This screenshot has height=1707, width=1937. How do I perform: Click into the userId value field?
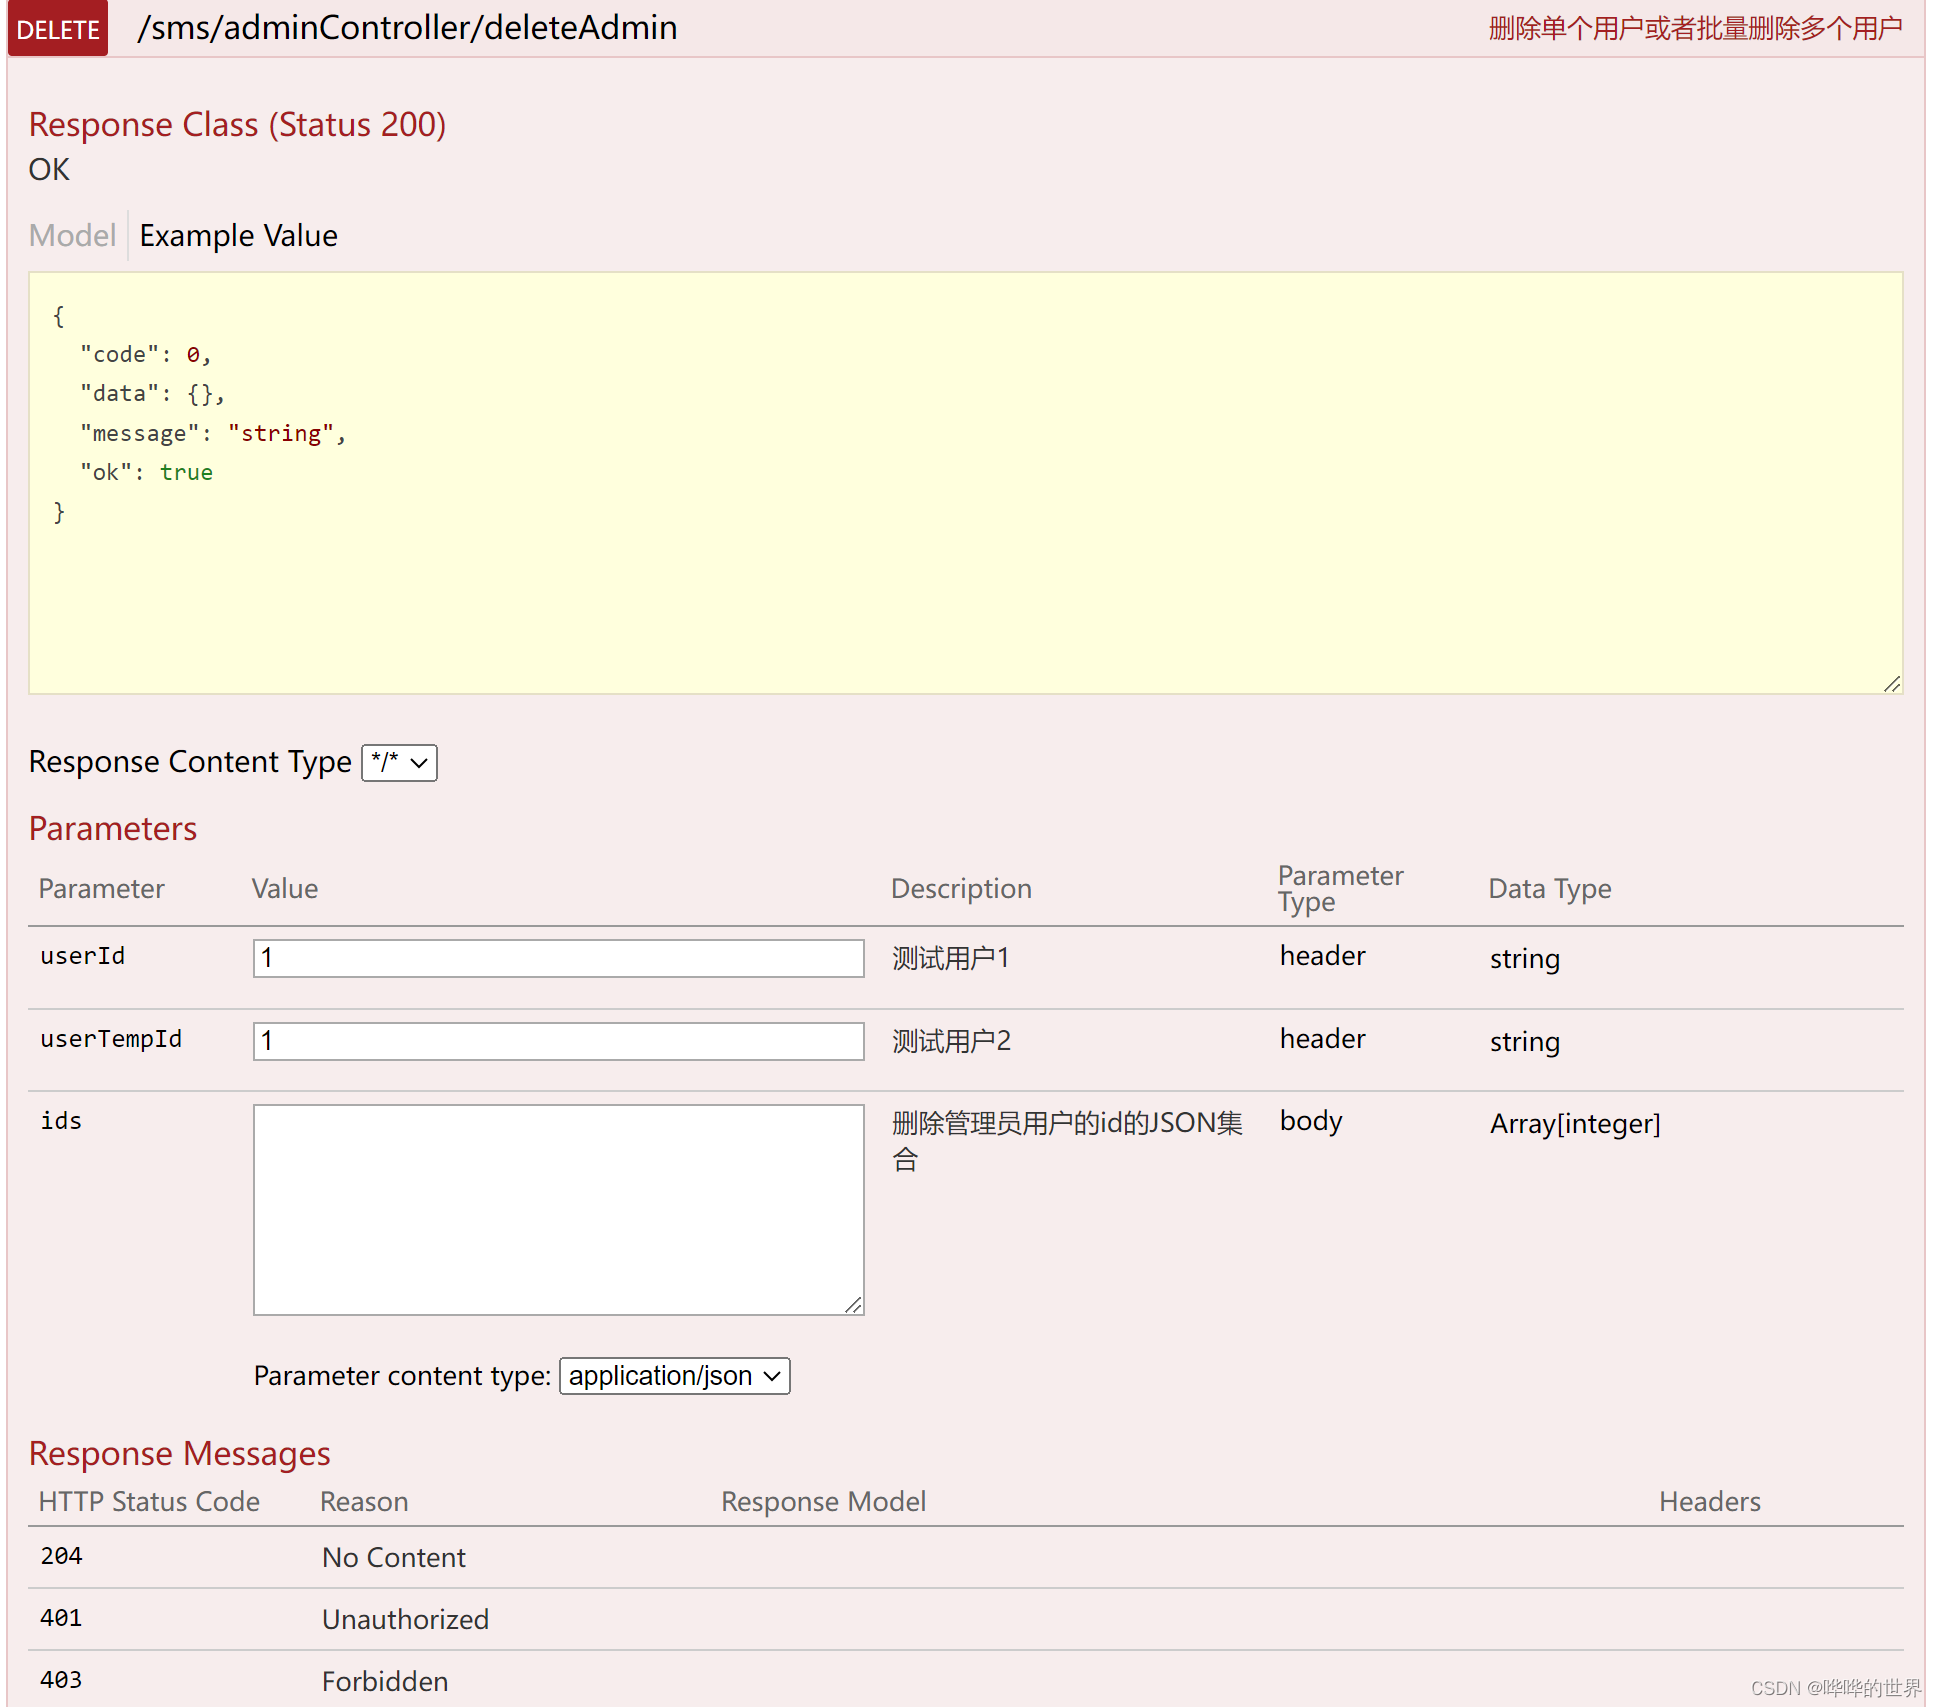click(x=558, y=958)
